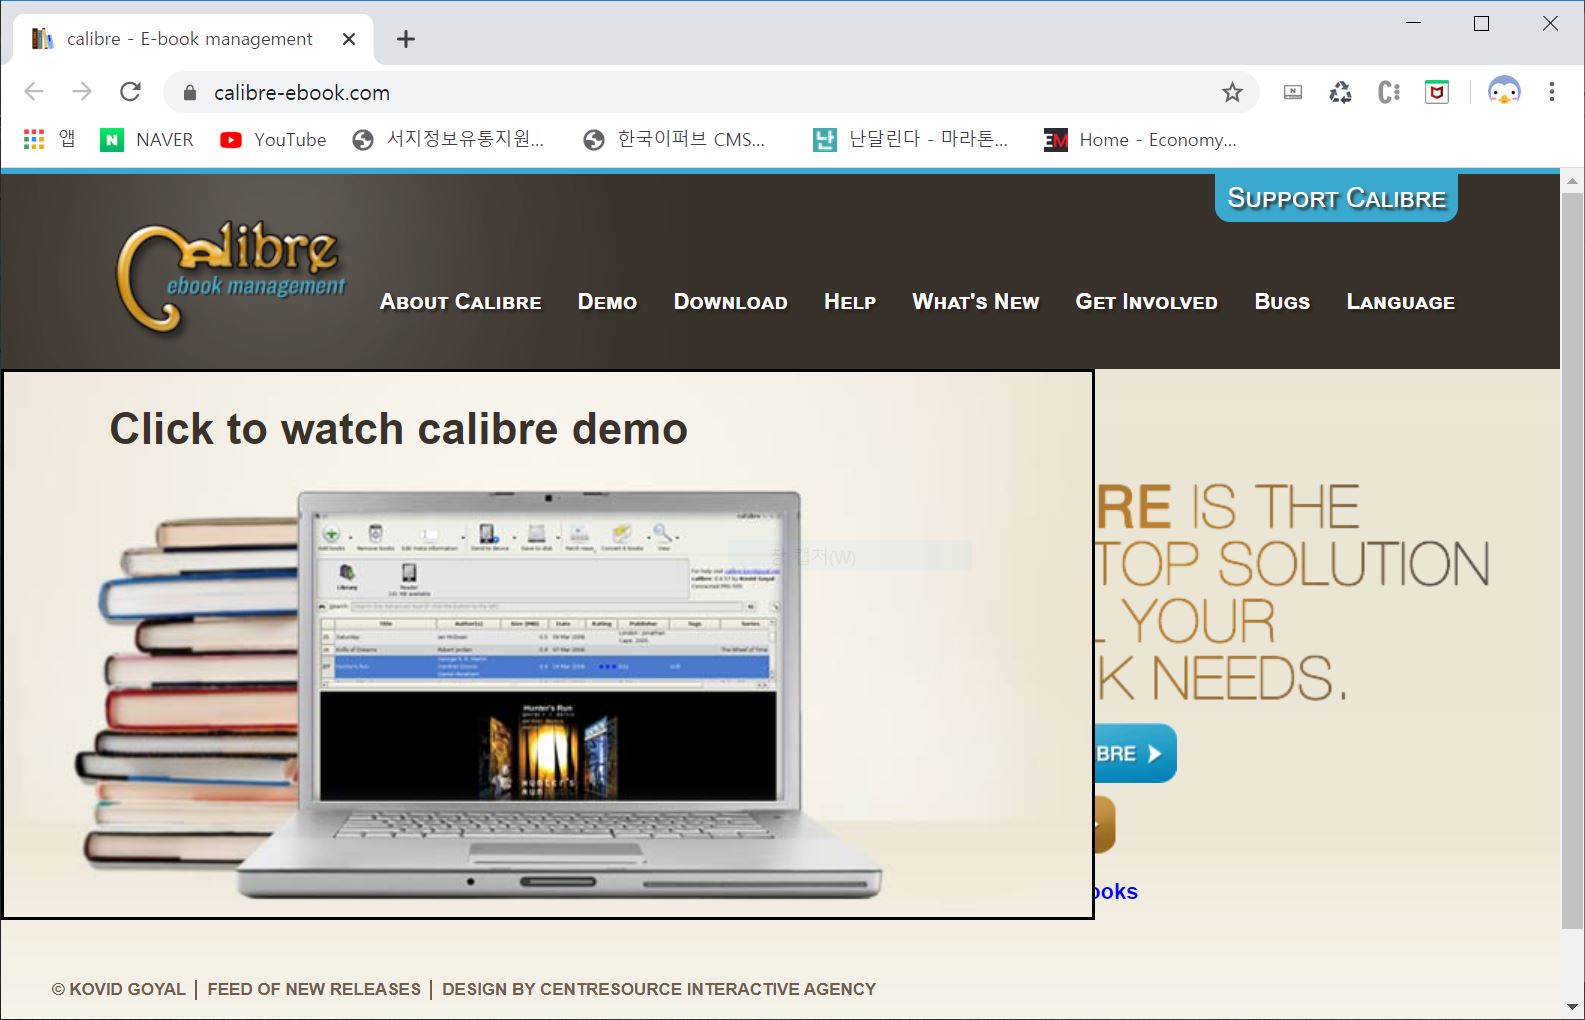Click the small N badge extension icon
This screenshot has height=1020, width=1585.
[x=1293, y=92]
